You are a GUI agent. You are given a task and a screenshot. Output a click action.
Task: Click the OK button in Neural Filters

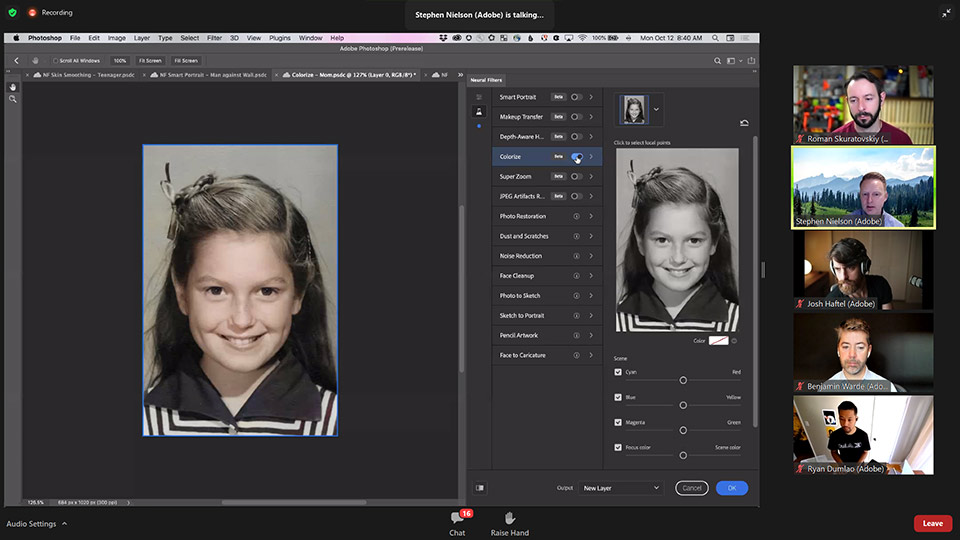pyautogui.click(x=732, y=488)
